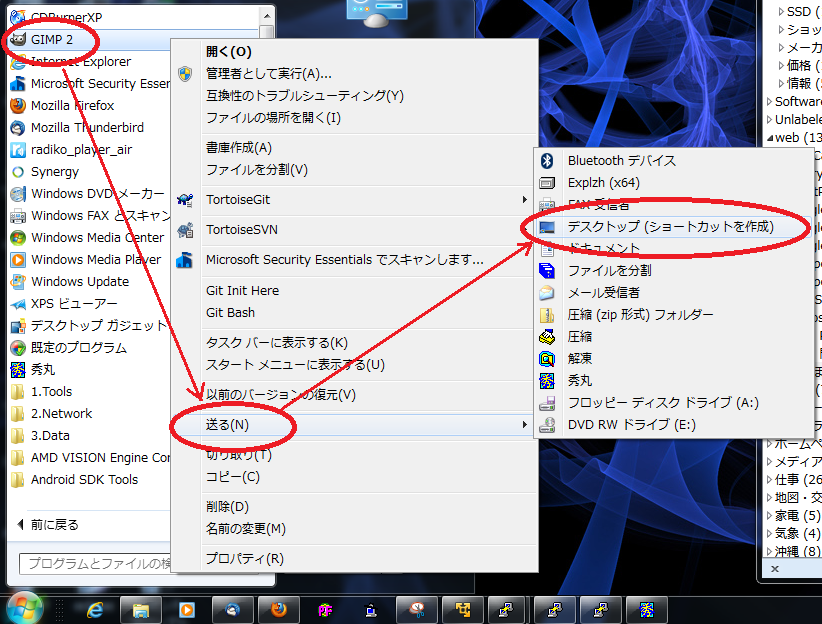
Task: Expand the TortoiseGit submenu arrow
Action: point(524,200)
